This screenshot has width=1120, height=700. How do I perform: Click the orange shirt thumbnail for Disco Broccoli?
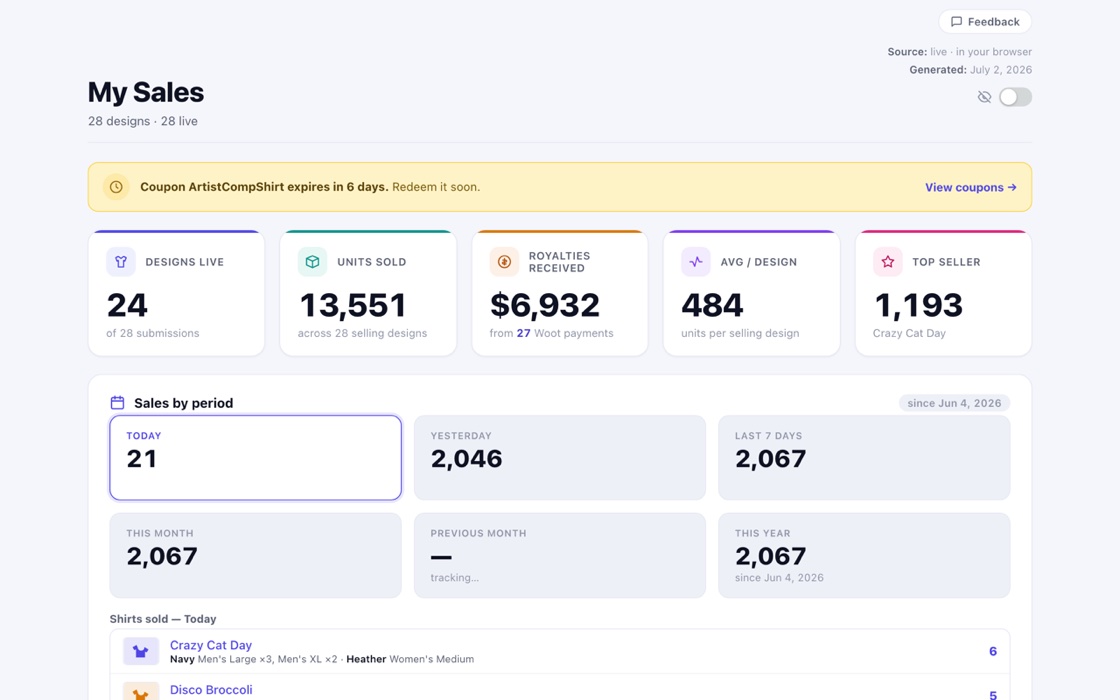(x=141, y=691)
